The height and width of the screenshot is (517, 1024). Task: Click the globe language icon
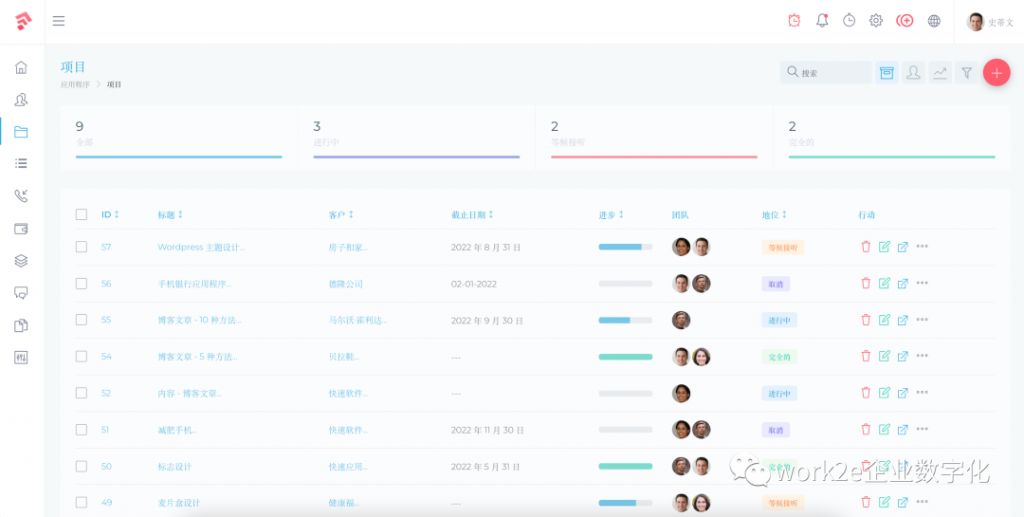point(934,21)
